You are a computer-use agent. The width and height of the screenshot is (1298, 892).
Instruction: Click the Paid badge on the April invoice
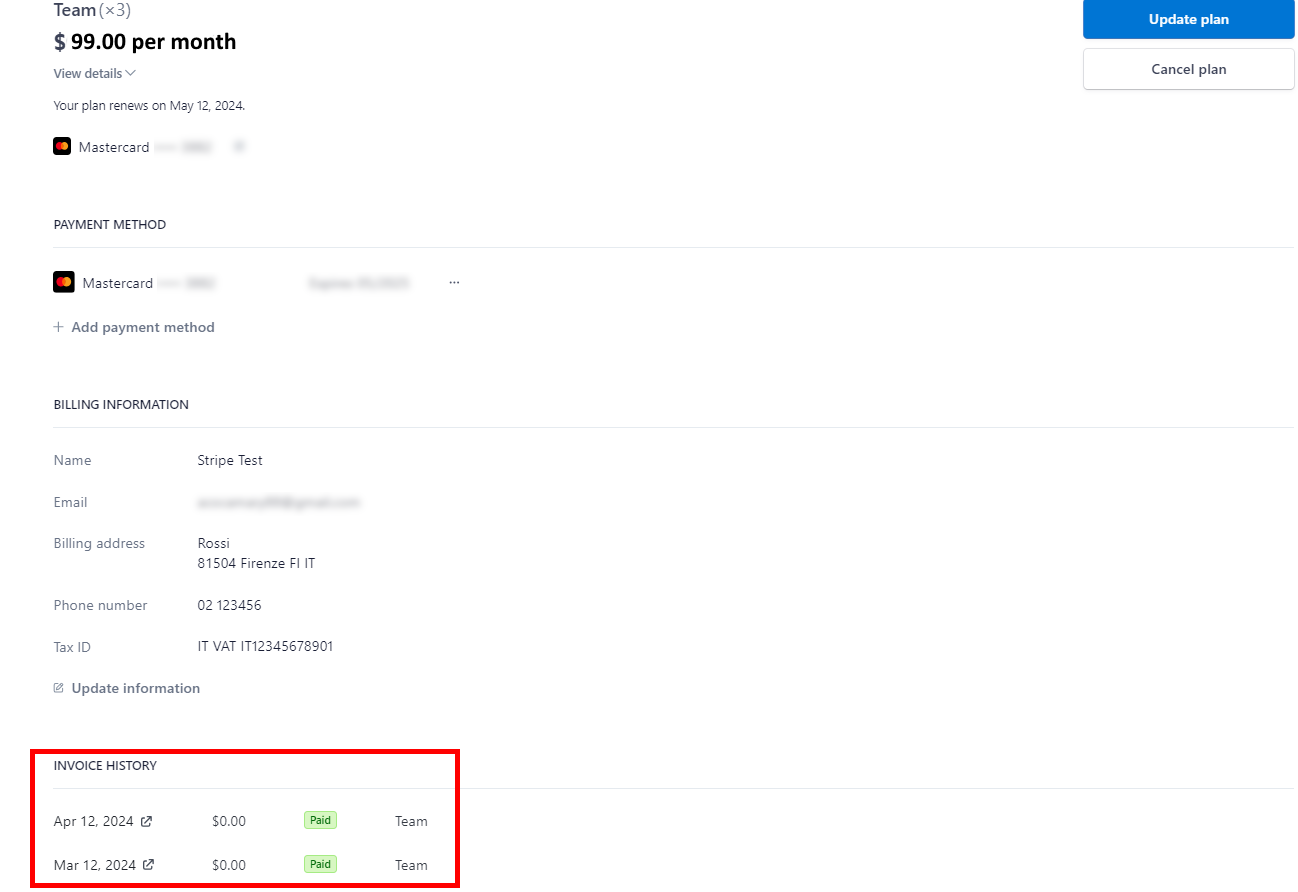(320, 821)
